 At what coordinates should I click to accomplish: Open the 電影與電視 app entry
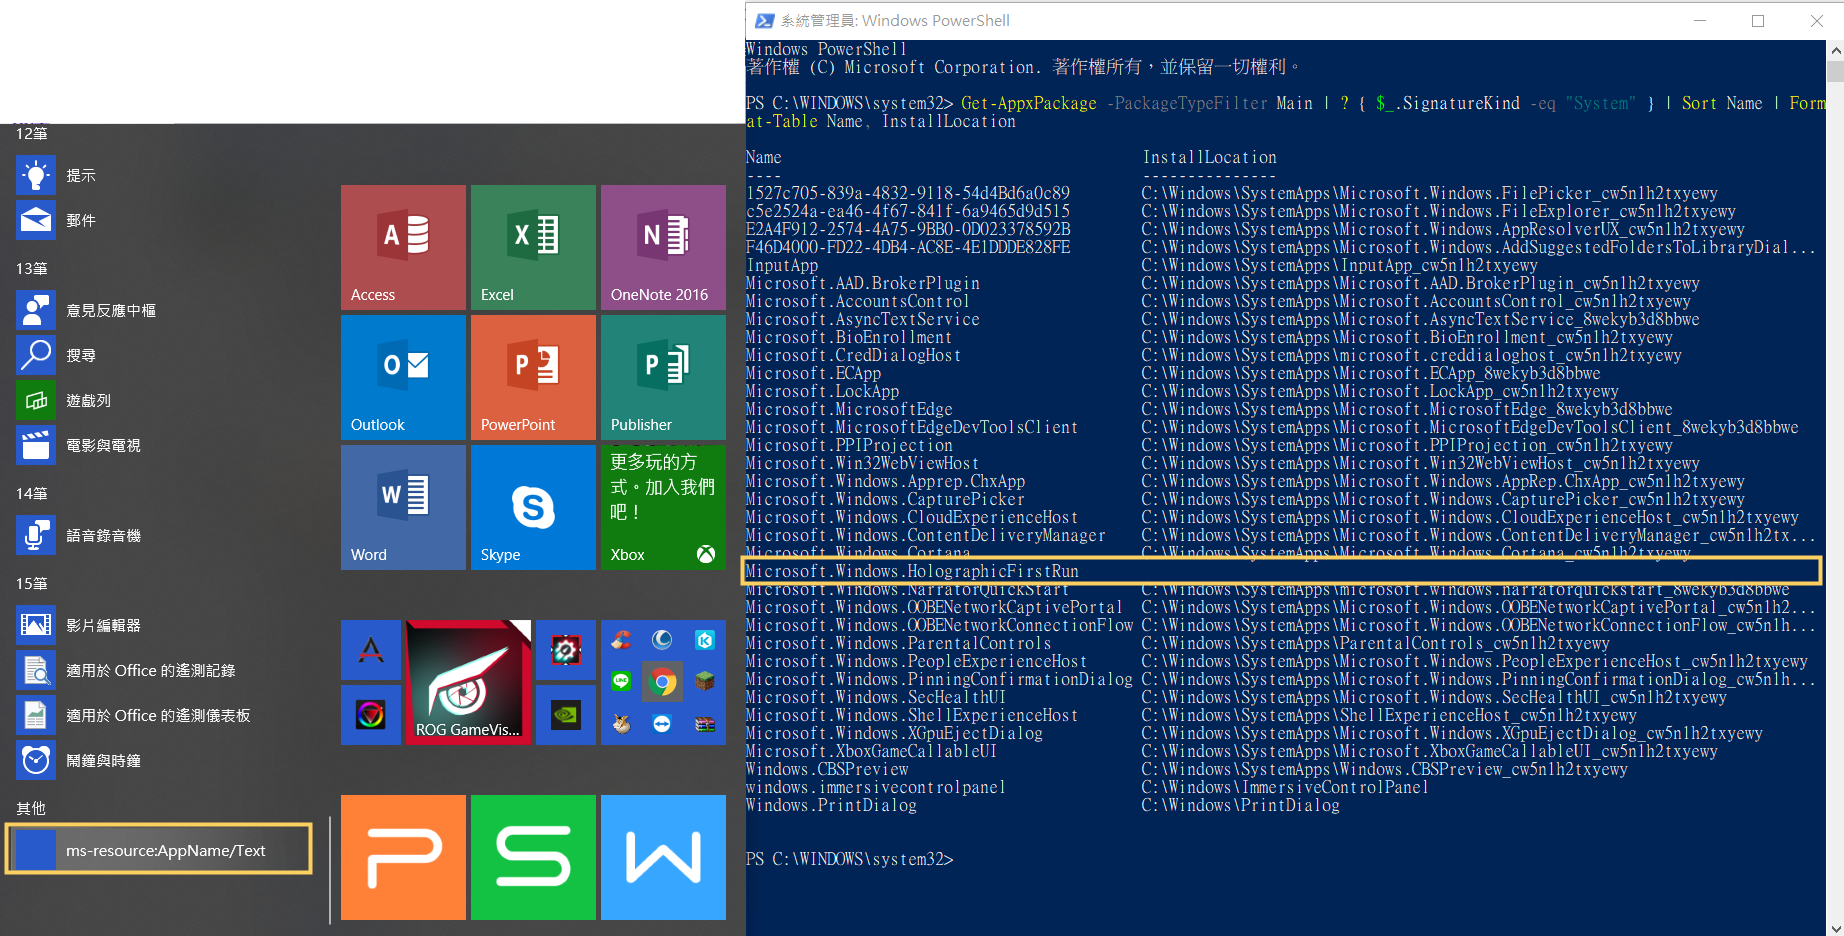point(160,445)
